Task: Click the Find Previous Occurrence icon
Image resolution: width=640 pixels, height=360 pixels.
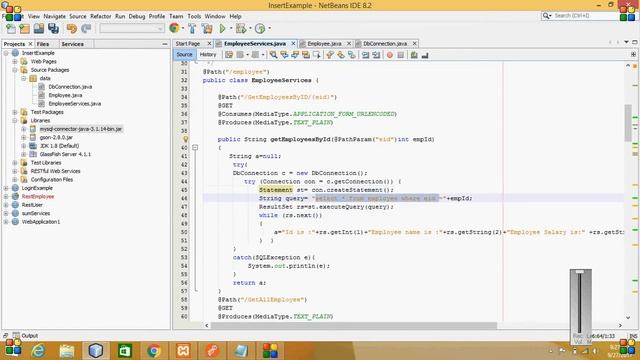Action: click(x=284, y=55)
